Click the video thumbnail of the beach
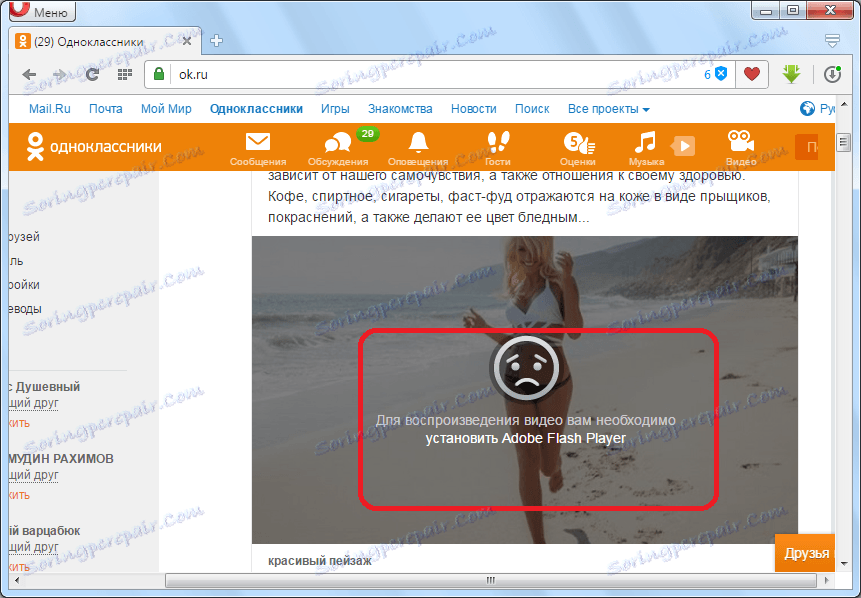Viewport: 861px width, 598px height. tap(525, 390)
